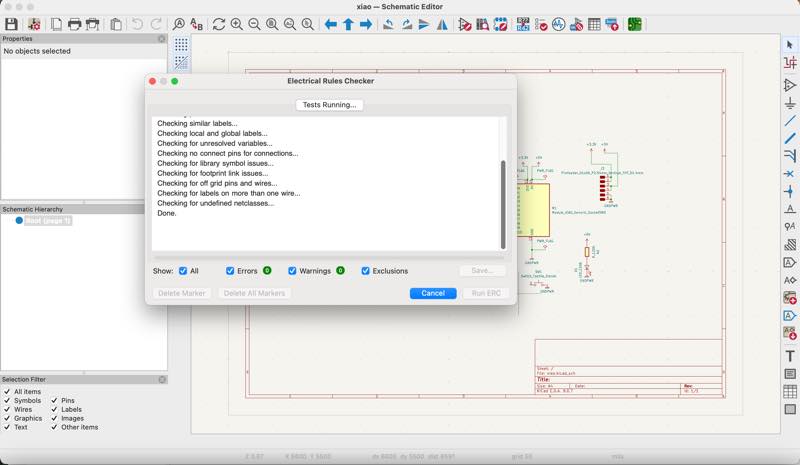This screenshot has width=800, height=465.
Task: Open the Symbol Editor icon
Action: point(464,24)
